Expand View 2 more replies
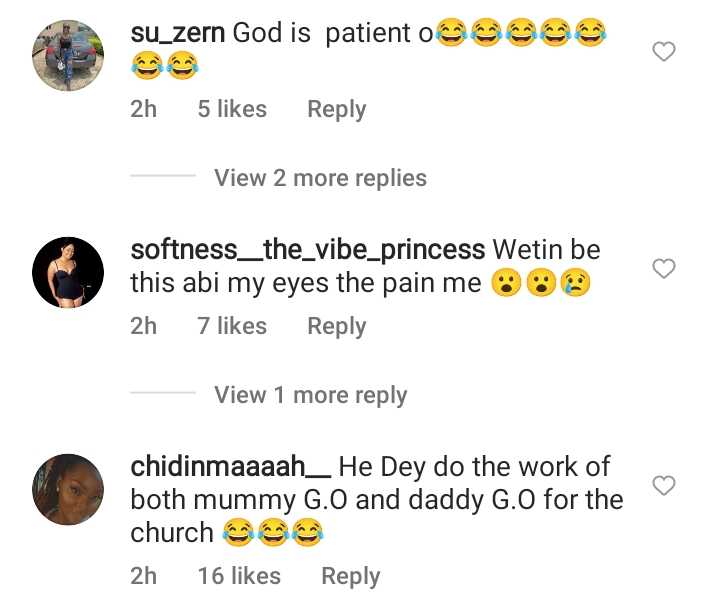The height and width of the screenshot is (611, 720). click(320, 178)
